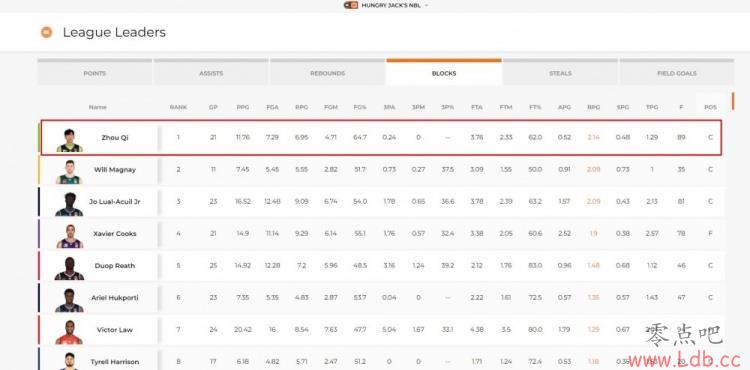Sort by the RANK column header
Viewport: 750px width, 370px height.
tap(178, 107)
